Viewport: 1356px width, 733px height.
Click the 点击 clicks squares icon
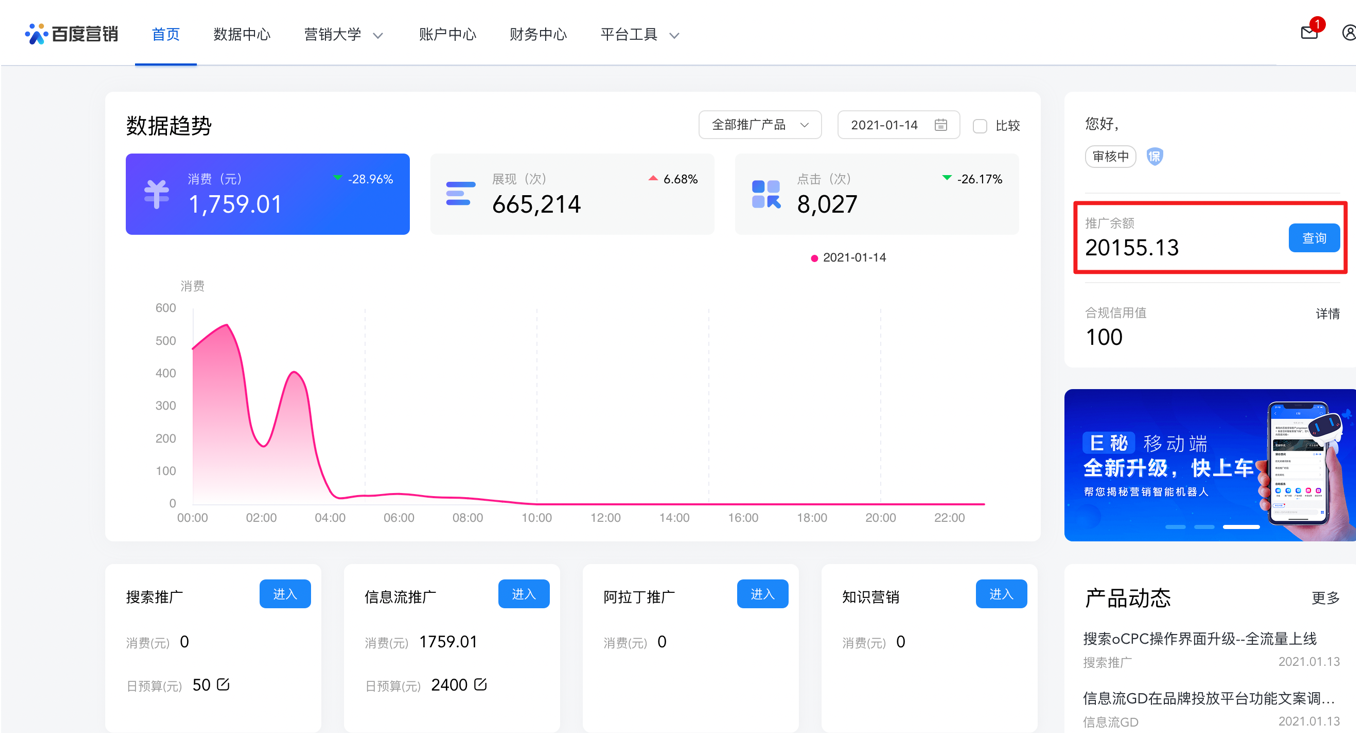point(765,194)
